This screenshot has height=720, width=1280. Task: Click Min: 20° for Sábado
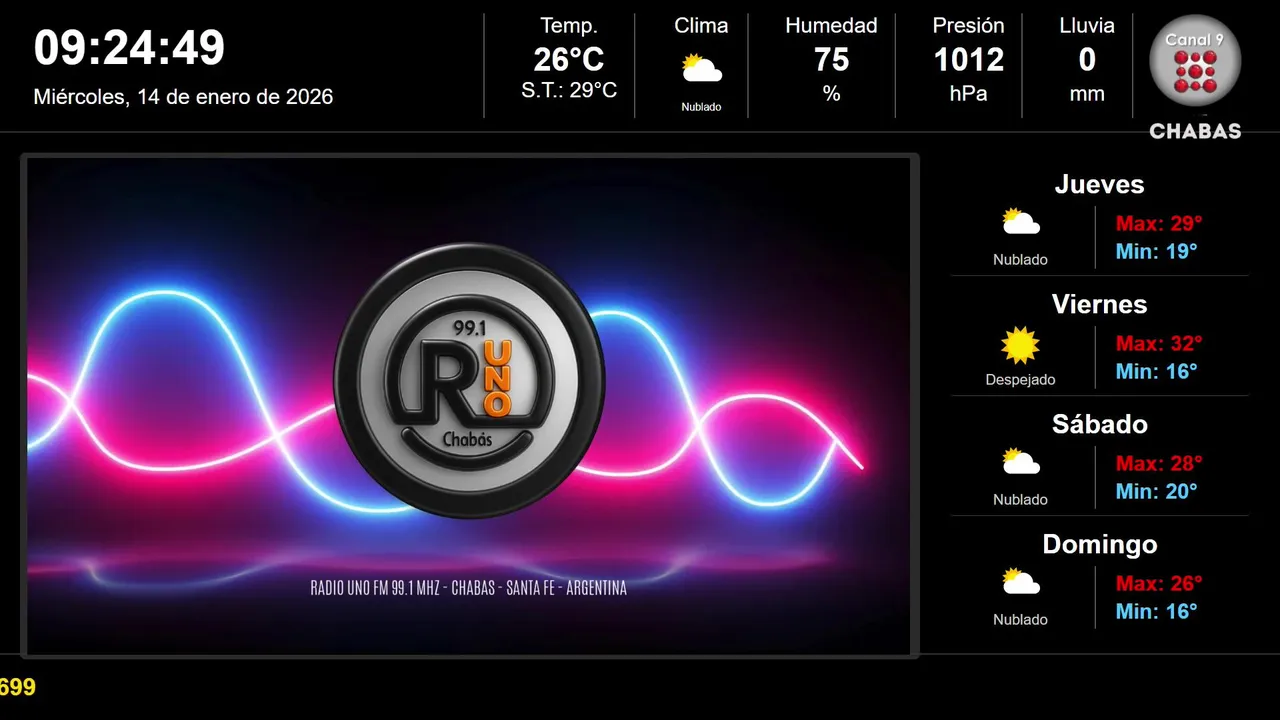click(1156, 491)
